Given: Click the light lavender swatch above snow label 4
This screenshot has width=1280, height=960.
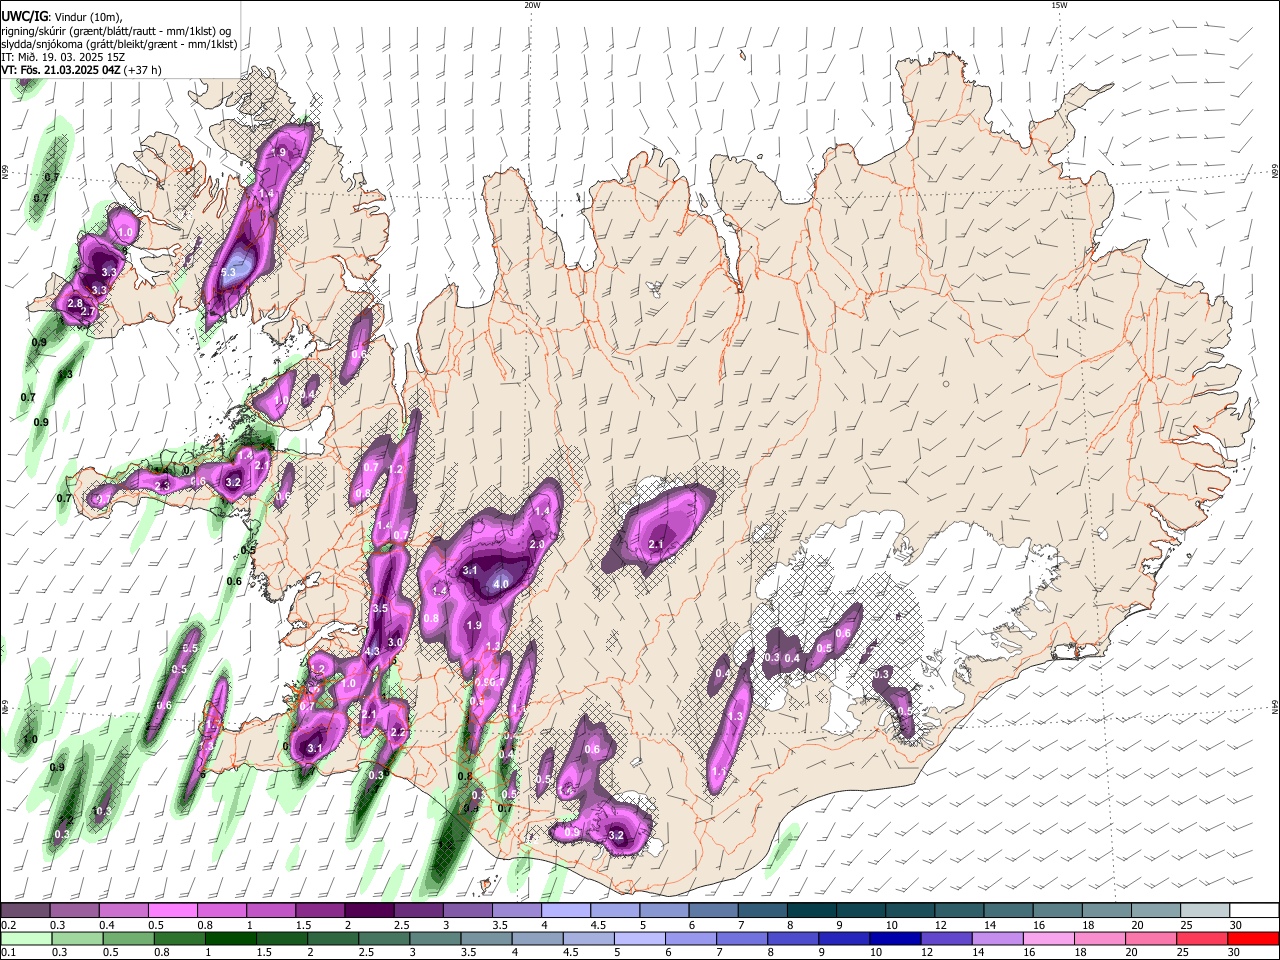Looking at the screenshot, I should point(565,910).
